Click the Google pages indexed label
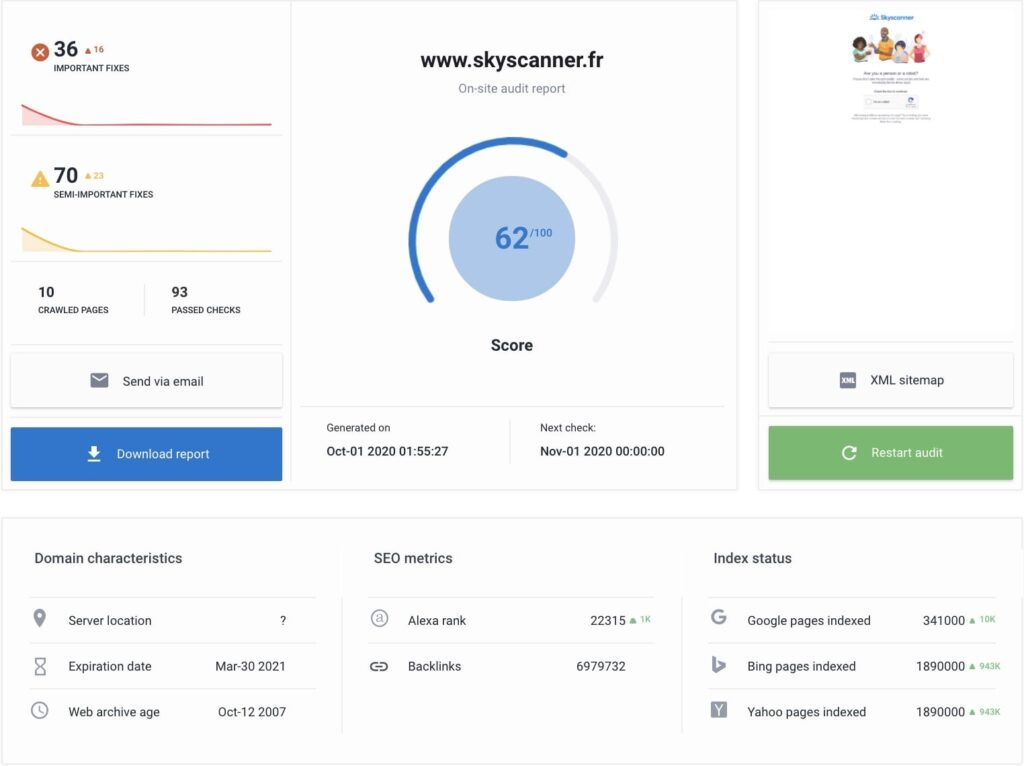The image size is (1024, 766). [809, 620]
